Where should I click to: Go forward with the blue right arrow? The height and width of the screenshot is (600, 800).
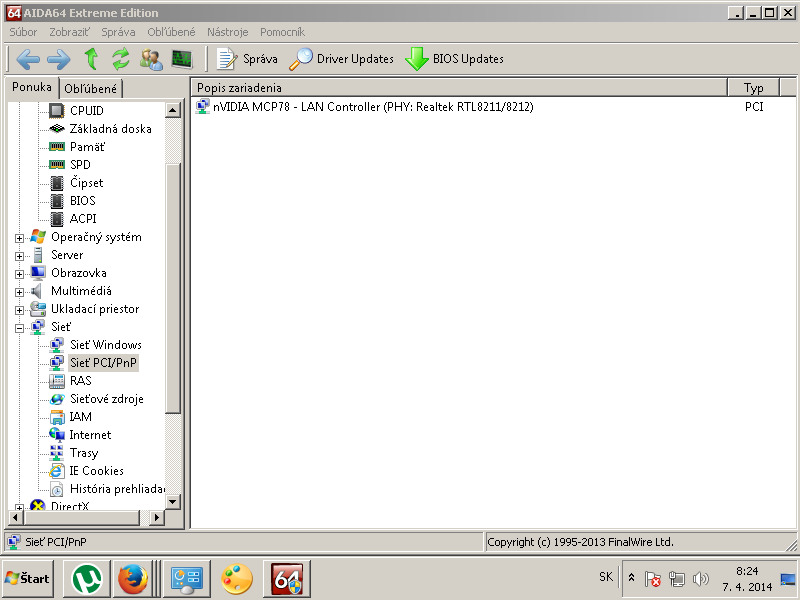pyautogui.click(x=59, y=59)
